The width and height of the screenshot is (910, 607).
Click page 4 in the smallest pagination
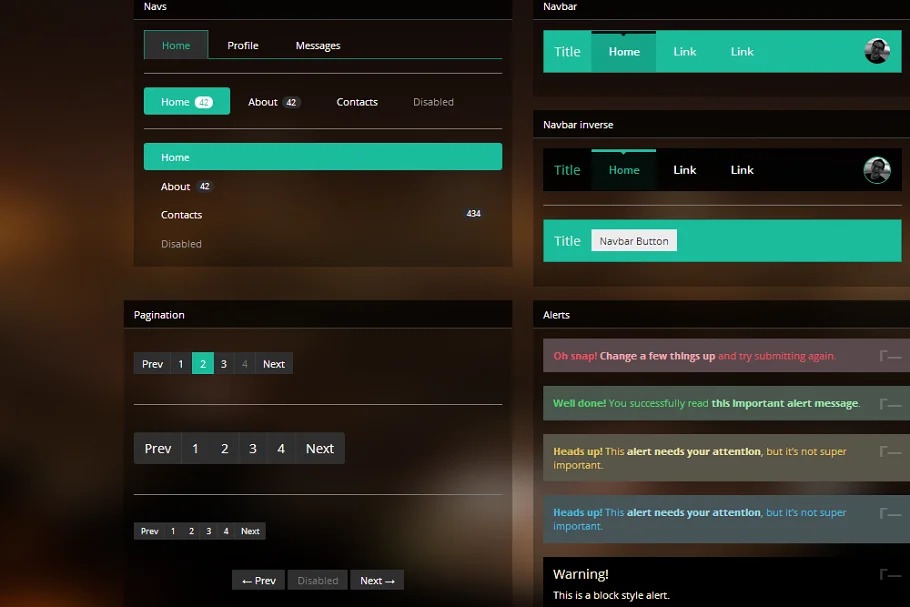pyautogui.click(x=227, y=531)
